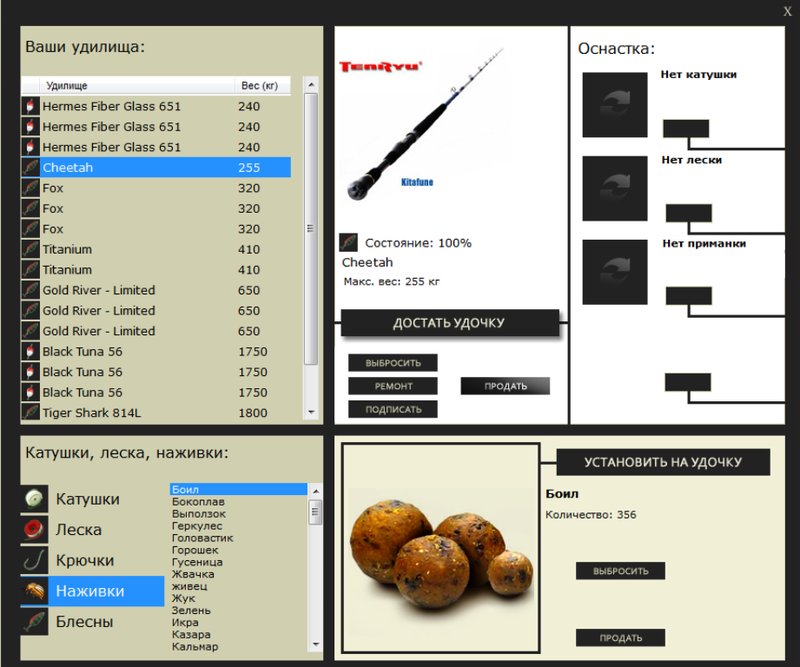Viewport: 800px width, 667px height.
Task: Click ПРОДАТЬ in the Боил bait panel
Action: [620, 638]
